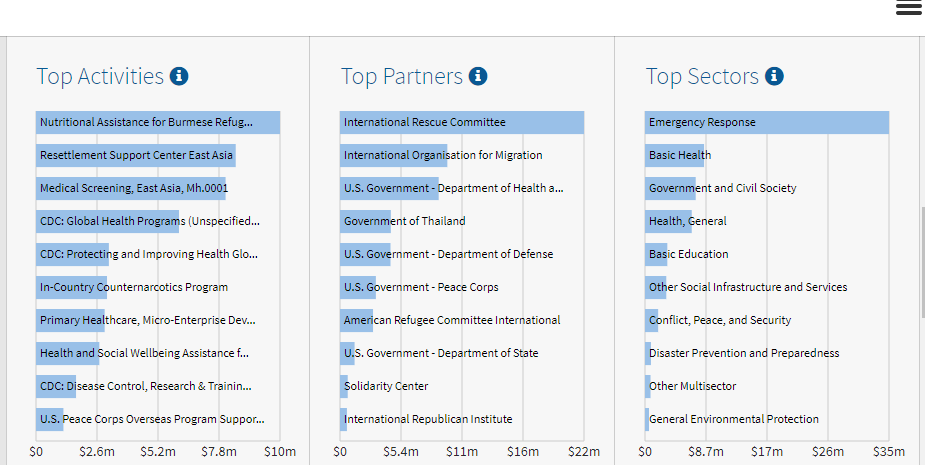Click $2.6m axis label under Top Activities

[x=97, y=452]
